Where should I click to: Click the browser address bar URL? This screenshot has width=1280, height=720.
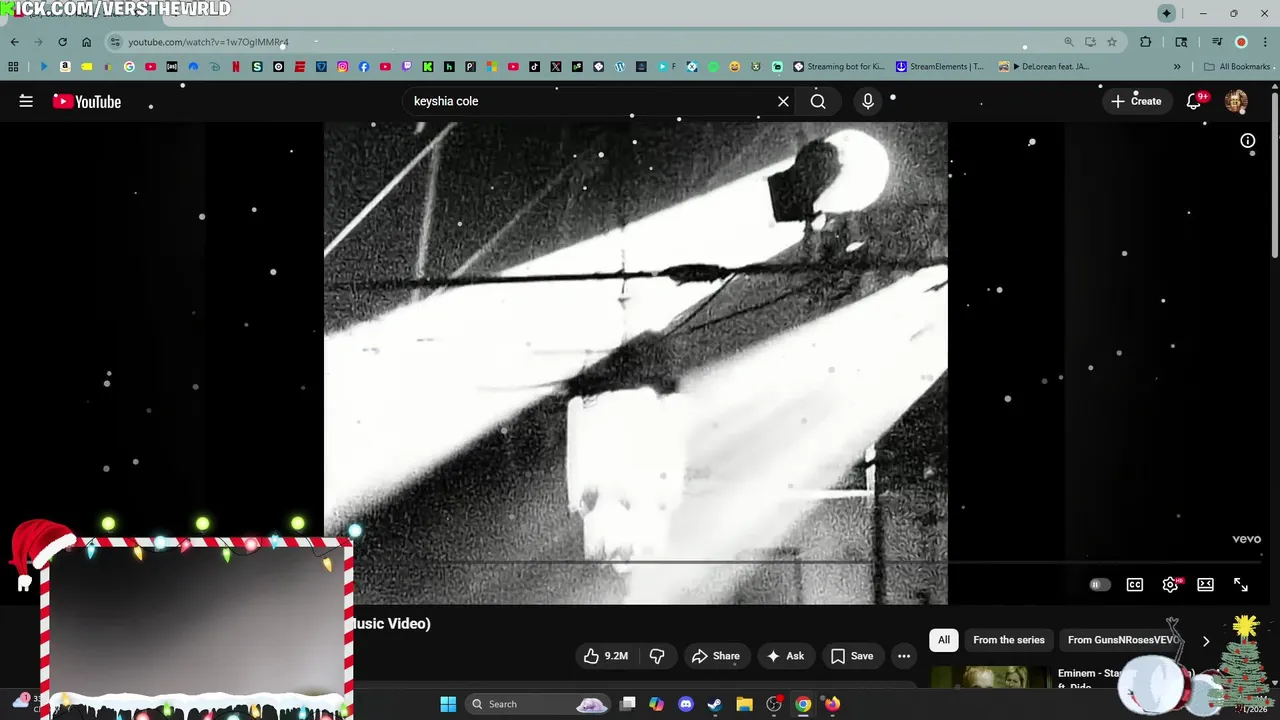(x=208, y=42)
